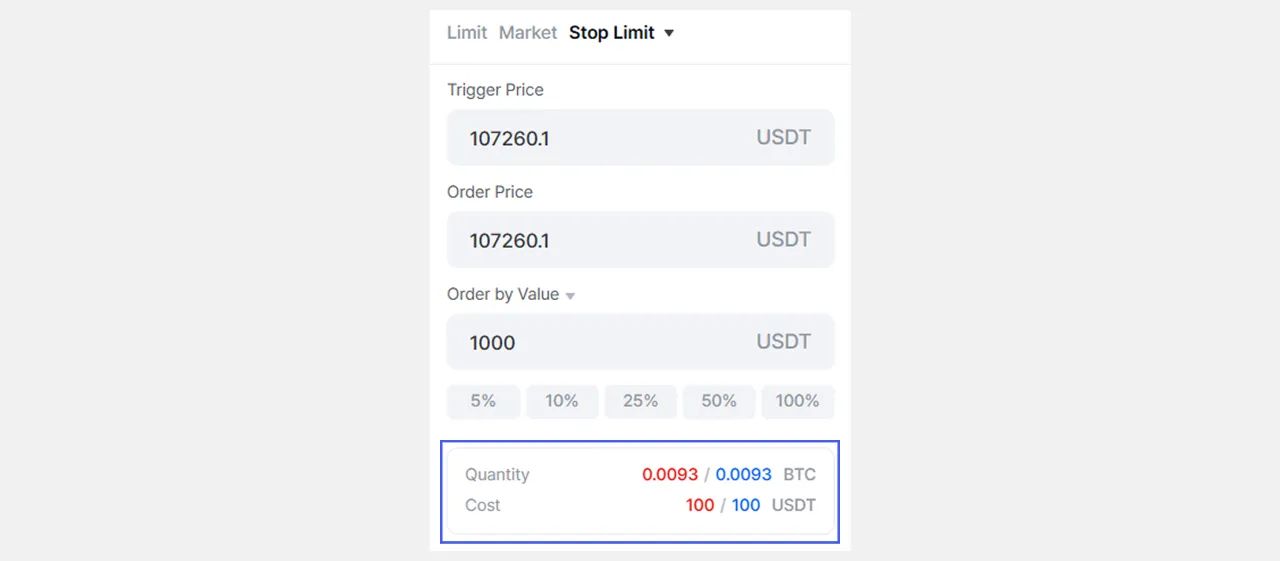Set order size to 100%

coord(797,401)
